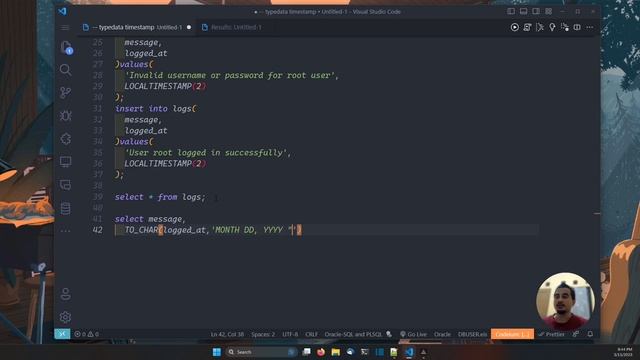The image size is (640, 360).
Task: Open the Remote Explorer monitor icon
Action: tap(65, 162)
